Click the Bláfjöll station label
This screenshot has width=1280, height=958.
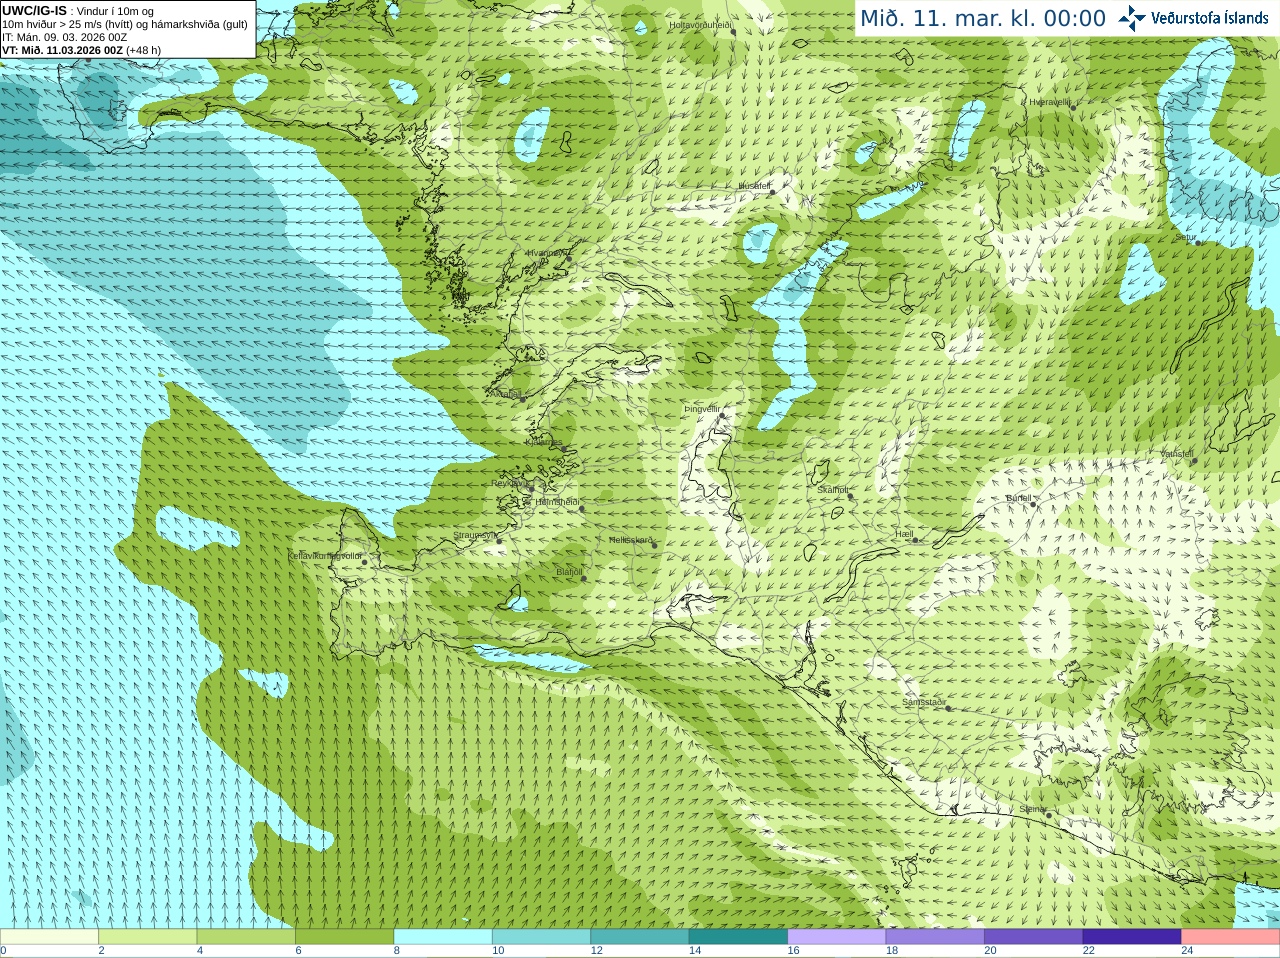[569, 572]
